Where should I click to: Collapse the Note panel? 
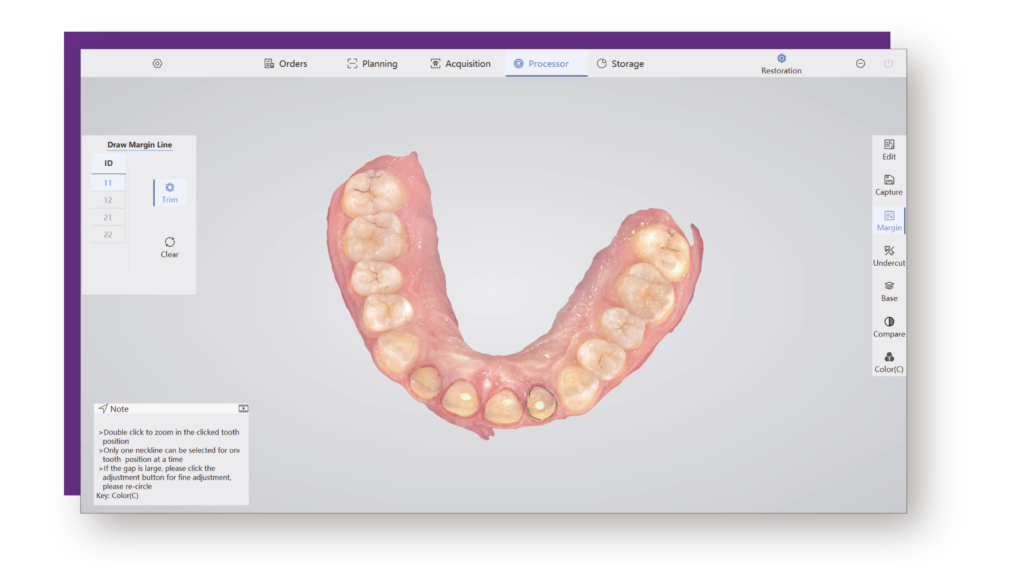coord(243,408)
